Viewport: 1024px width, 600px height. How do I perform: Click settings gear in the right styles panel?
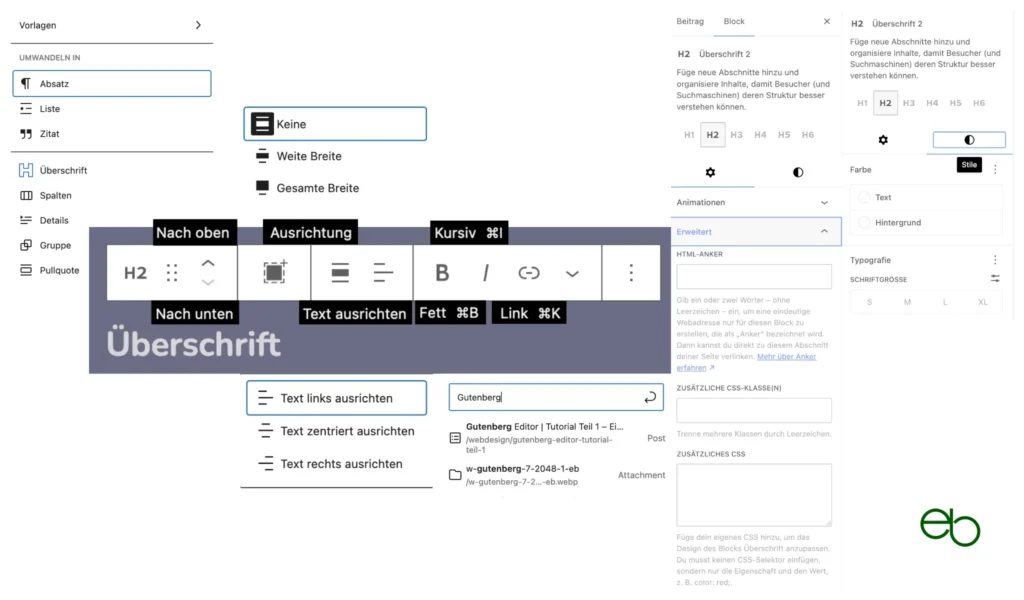(883, 140)
